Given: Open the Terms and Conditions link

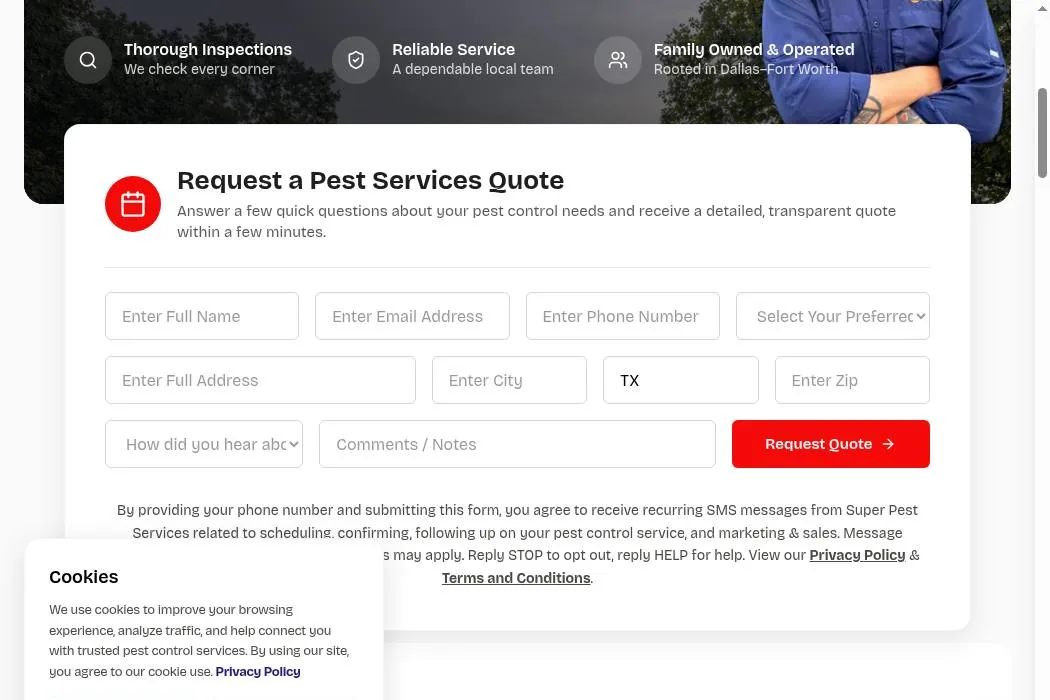Looking at the screenshot, I should (x=516, y=578).
